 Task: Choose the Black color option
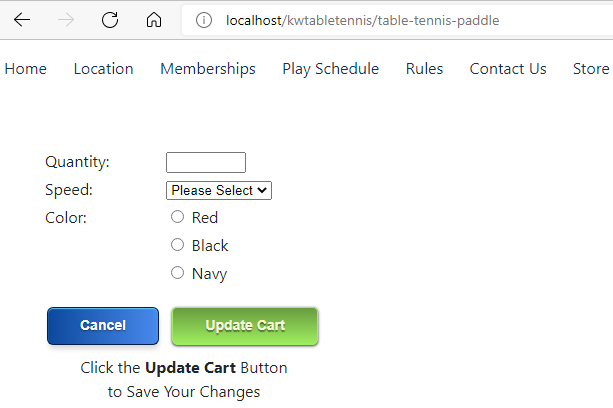coord(178,245)
